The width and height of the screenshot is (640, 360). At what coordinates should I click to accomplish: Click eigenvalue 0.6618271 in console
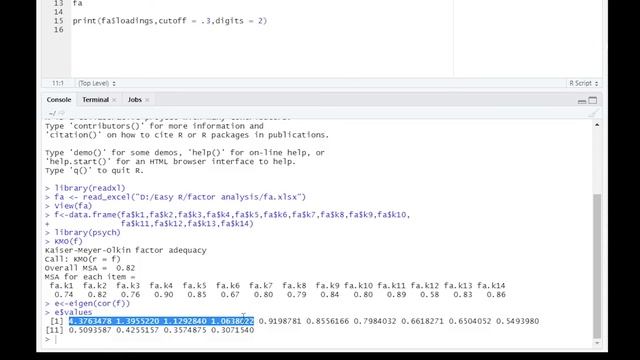(x=422, y=321)
